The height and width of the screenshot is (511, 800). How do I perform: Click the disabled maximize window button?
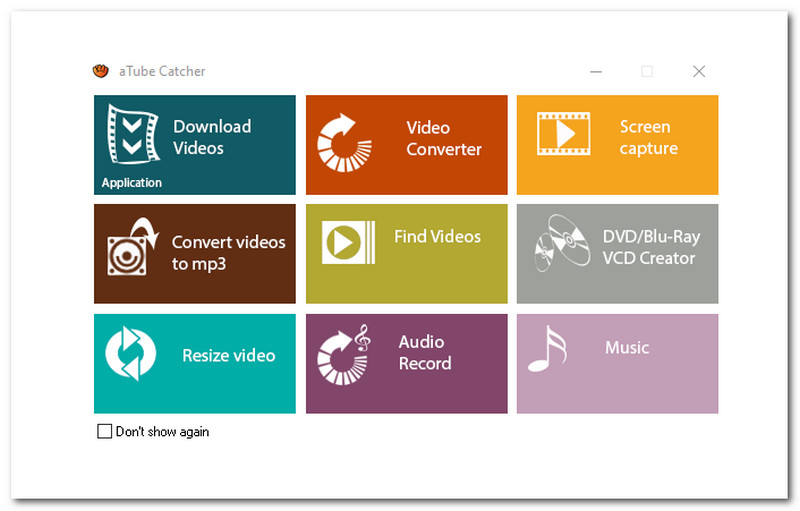(x=647, y=71)
